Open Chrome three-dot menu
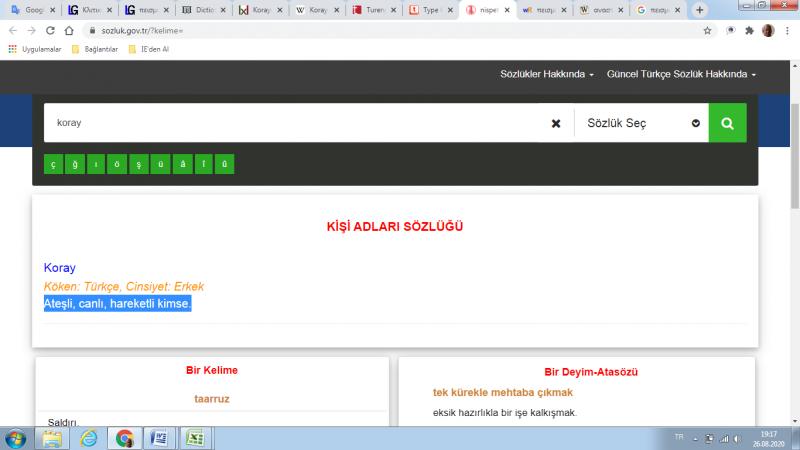 click(x=787, y=31)
